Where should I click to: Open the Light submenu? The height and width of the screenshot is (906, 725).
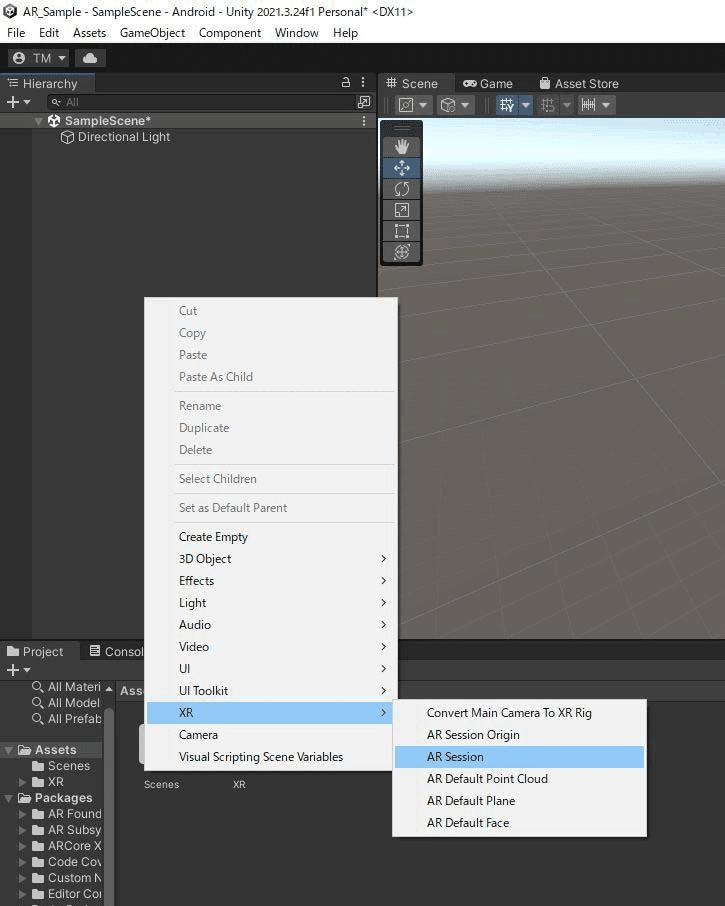pyautogui.click(x=270, y=603)
